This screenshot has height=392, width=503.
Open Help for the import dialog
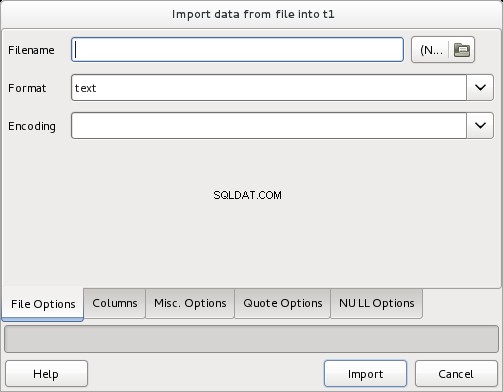pyautogui.click(x=46, y=374)
